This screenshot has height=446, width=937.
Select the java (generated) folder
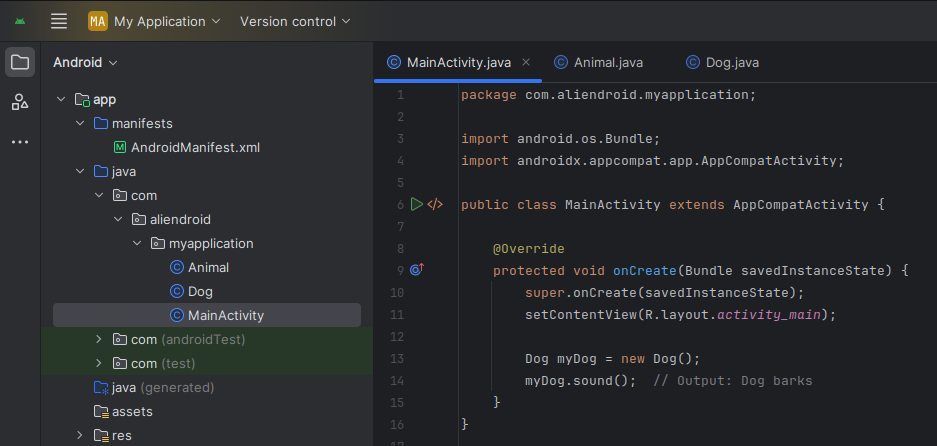pos(163,387)
